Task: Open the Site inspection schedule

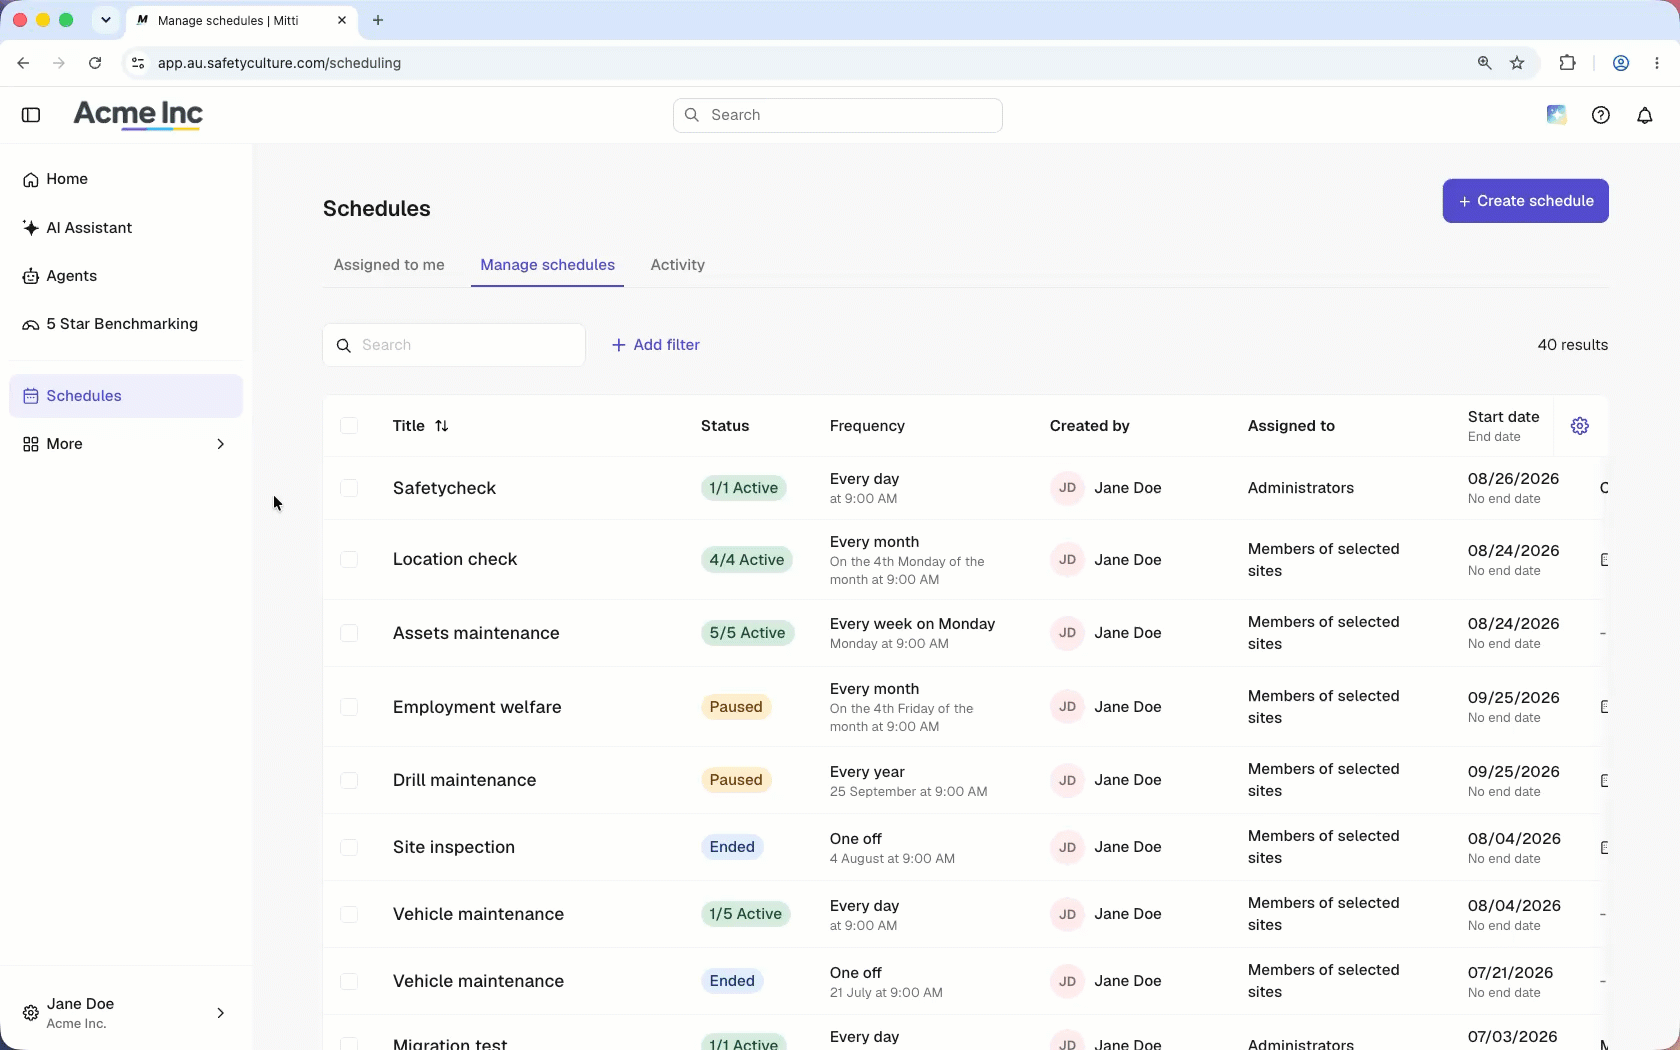Action: click(x=454, y=847)
